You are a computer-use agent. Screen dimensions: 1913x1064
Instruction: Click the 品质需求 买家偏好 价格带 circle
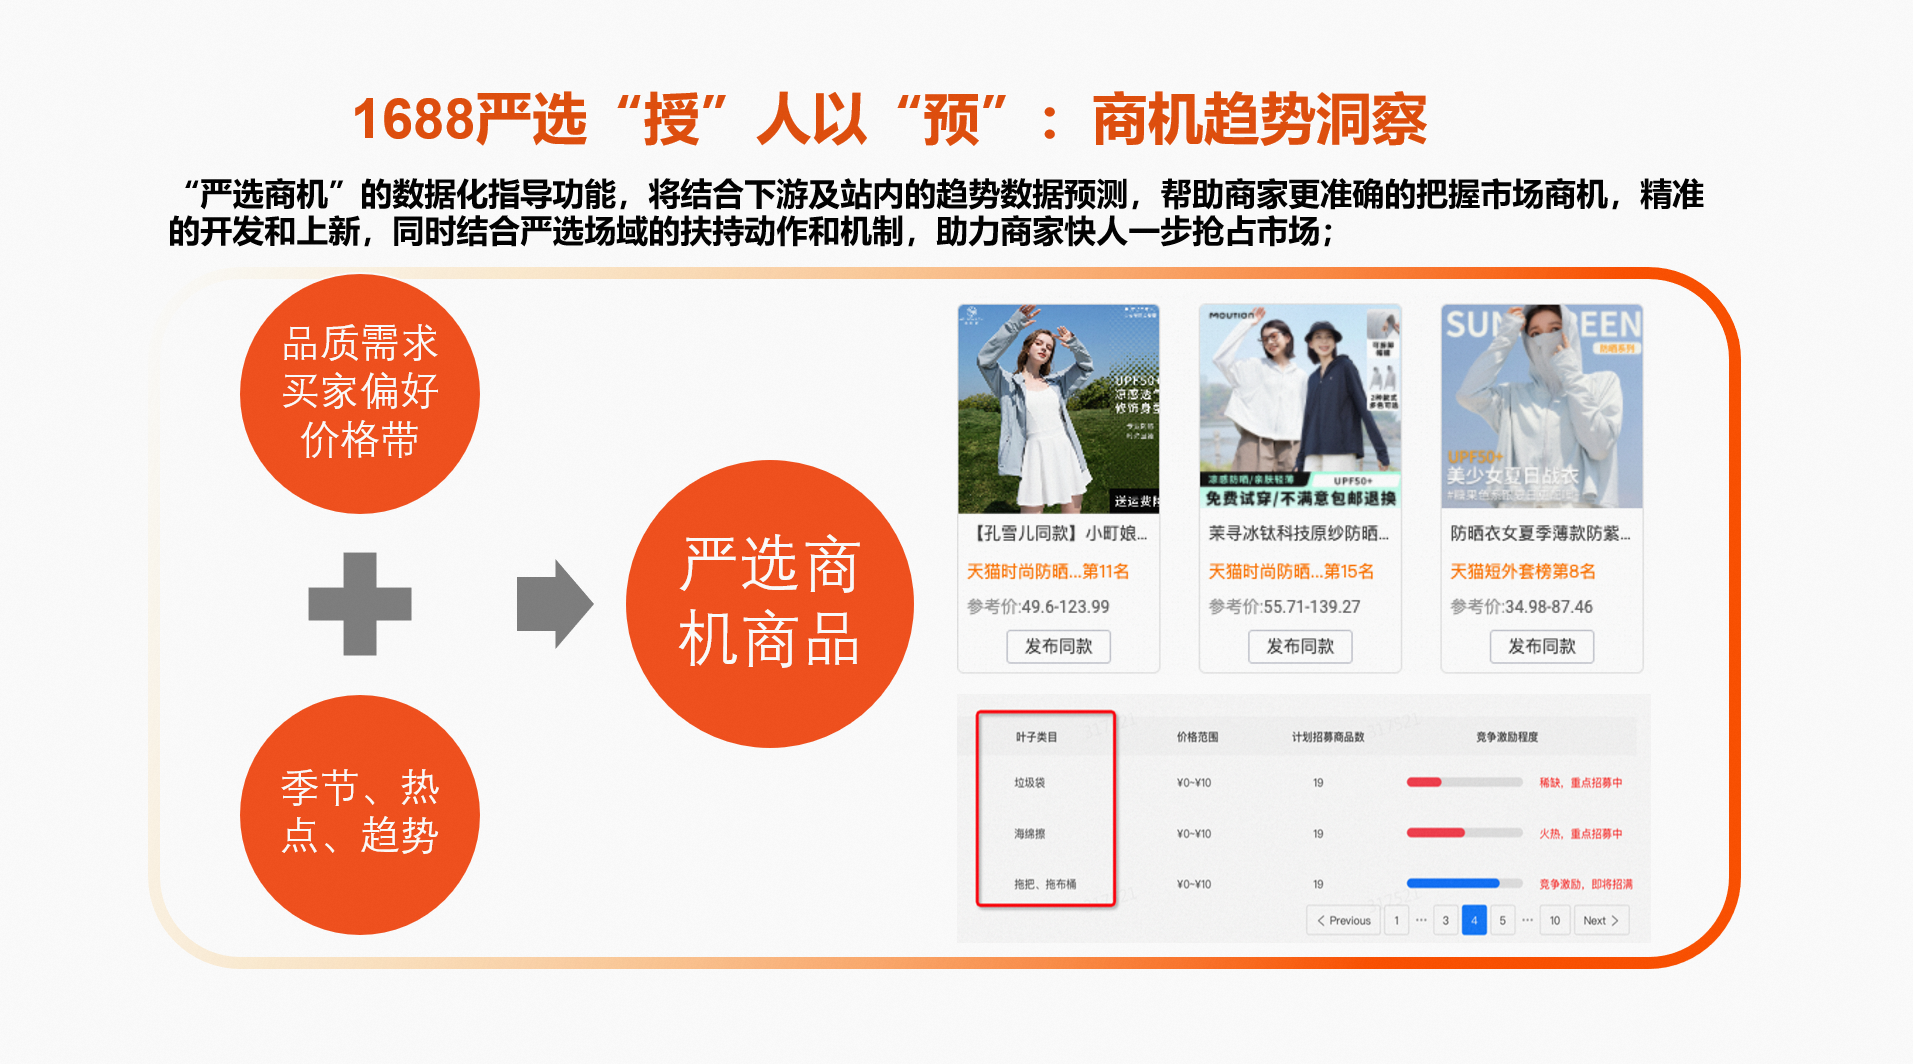[360, 393]
